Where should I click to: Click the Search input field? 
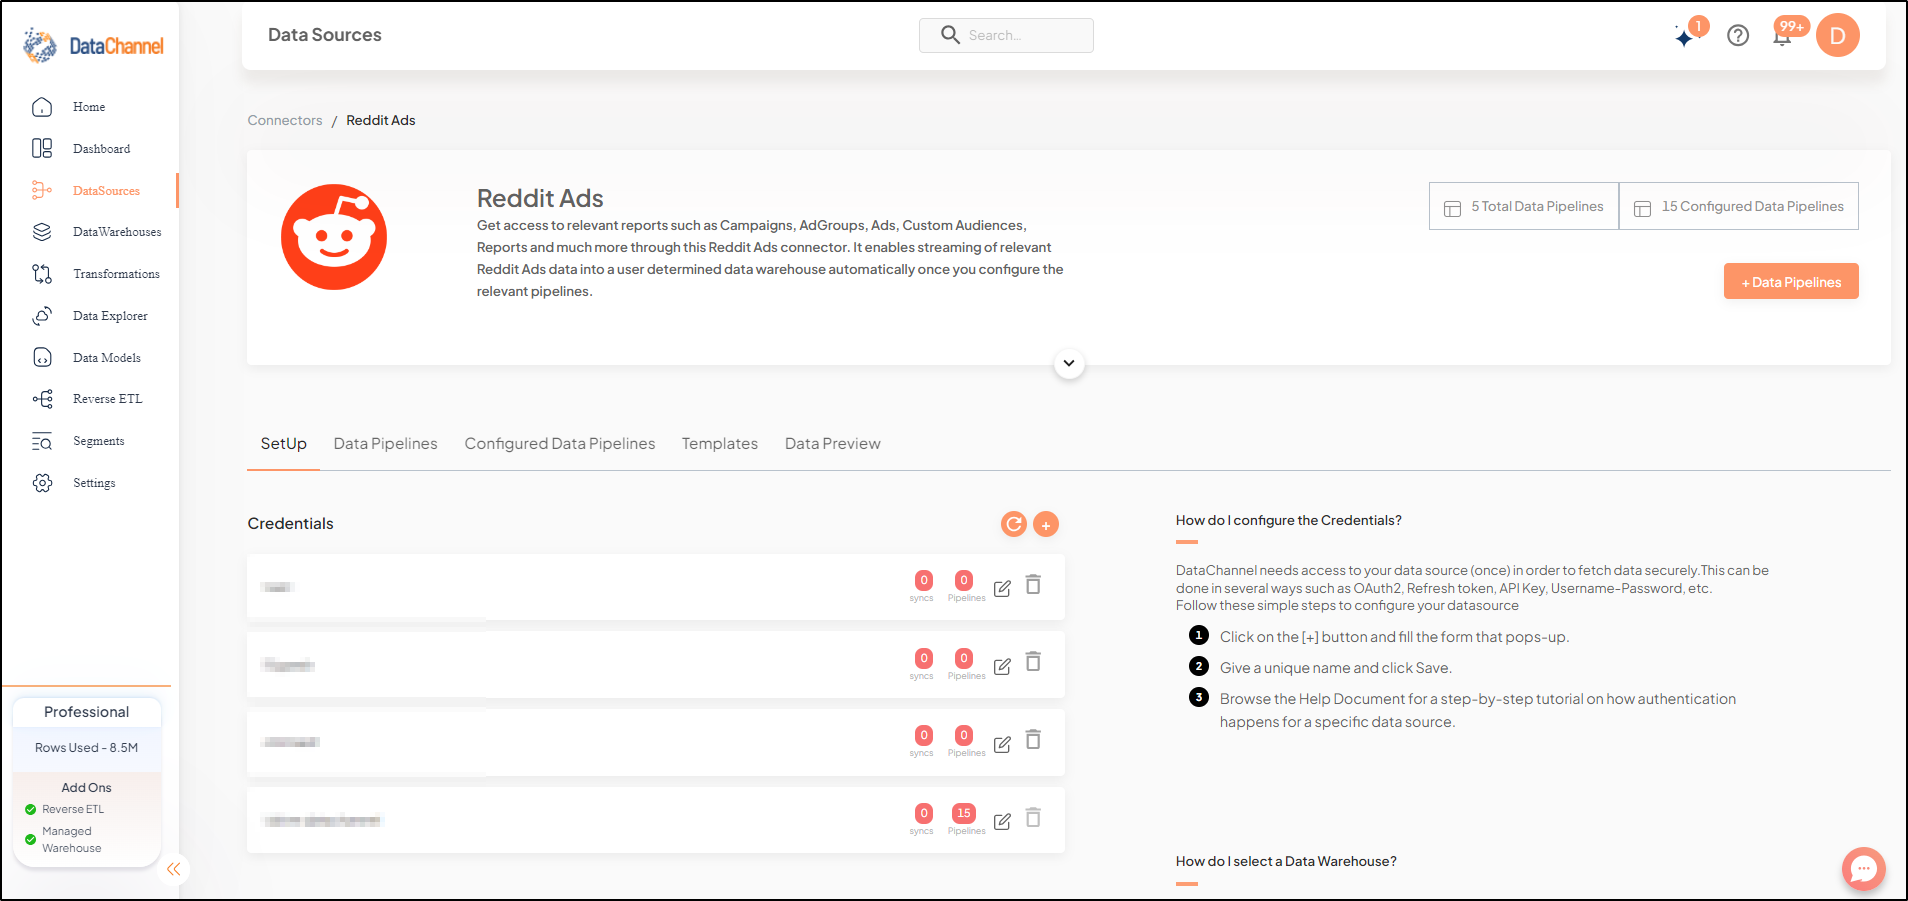pyautogui.click(x=1006, y=36)
